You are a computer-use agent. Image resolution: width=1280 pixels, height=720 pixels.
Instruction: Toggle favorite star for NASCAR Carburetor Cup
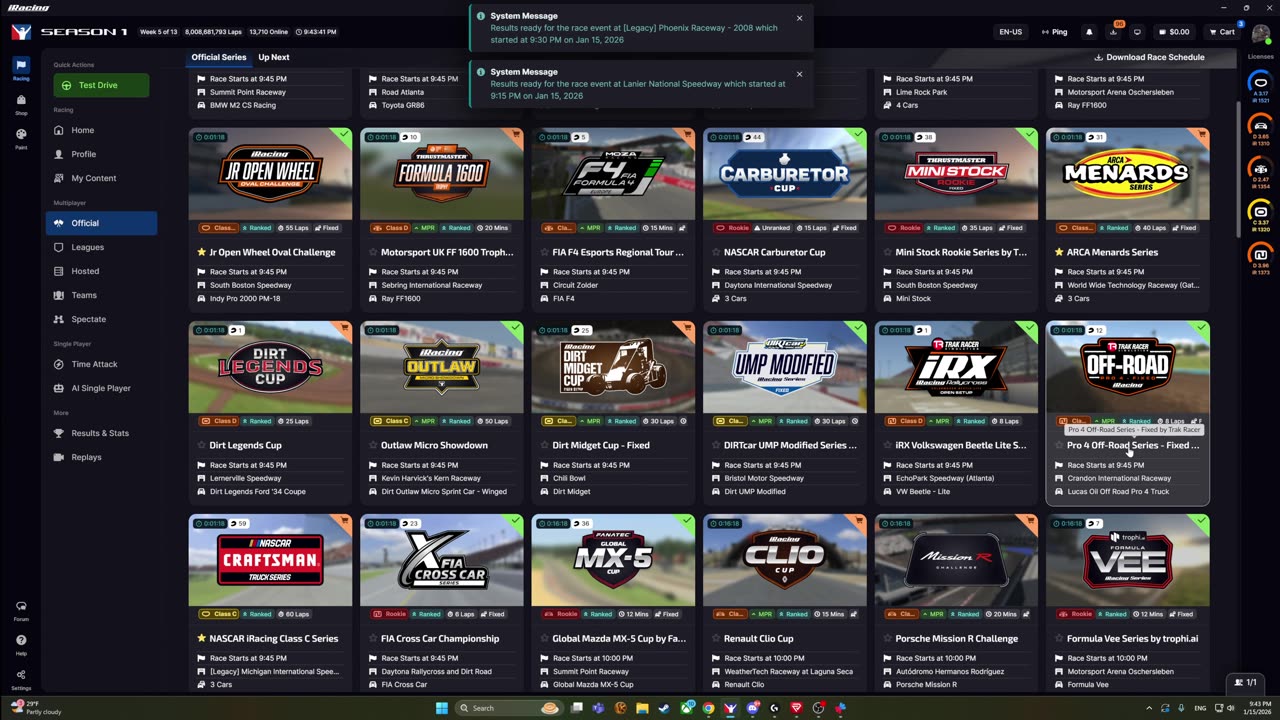point(716,252)
